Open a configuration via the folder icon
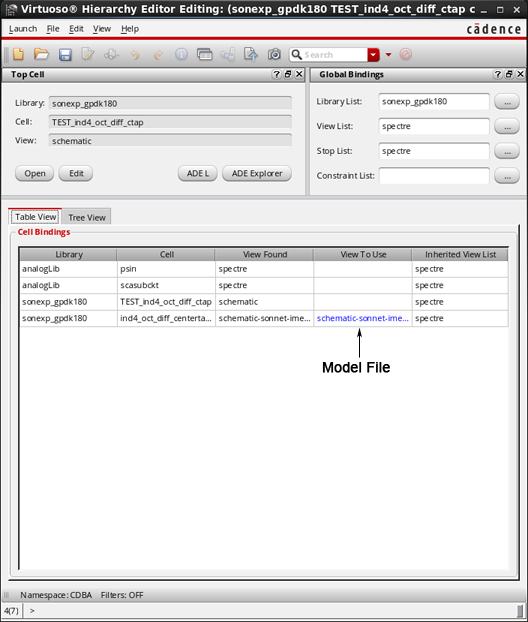The image size is (528, 622). (x=41, y=54)
